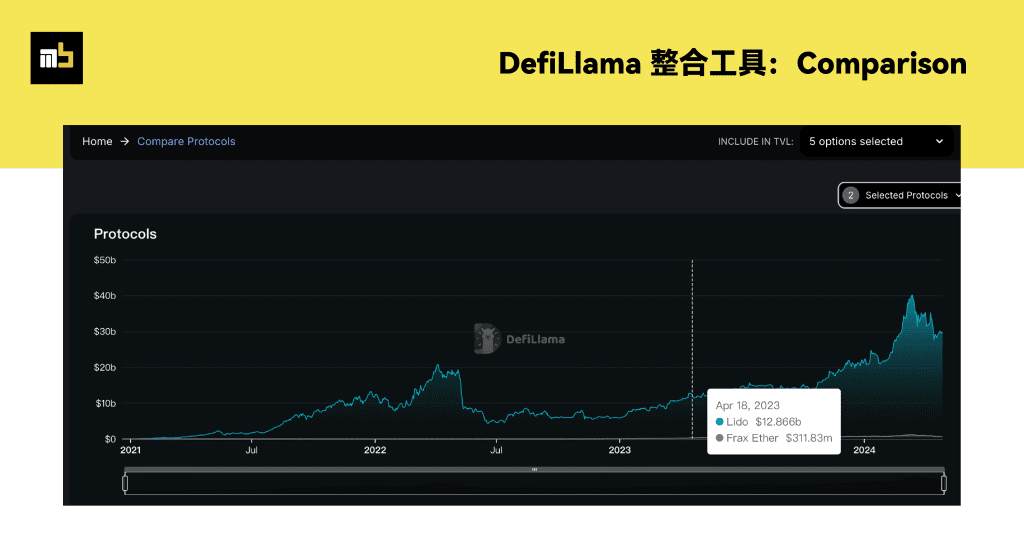The image size is (1024, 538).
Task: Click the '$30b' y-axis label
Action: click(104, 332)
